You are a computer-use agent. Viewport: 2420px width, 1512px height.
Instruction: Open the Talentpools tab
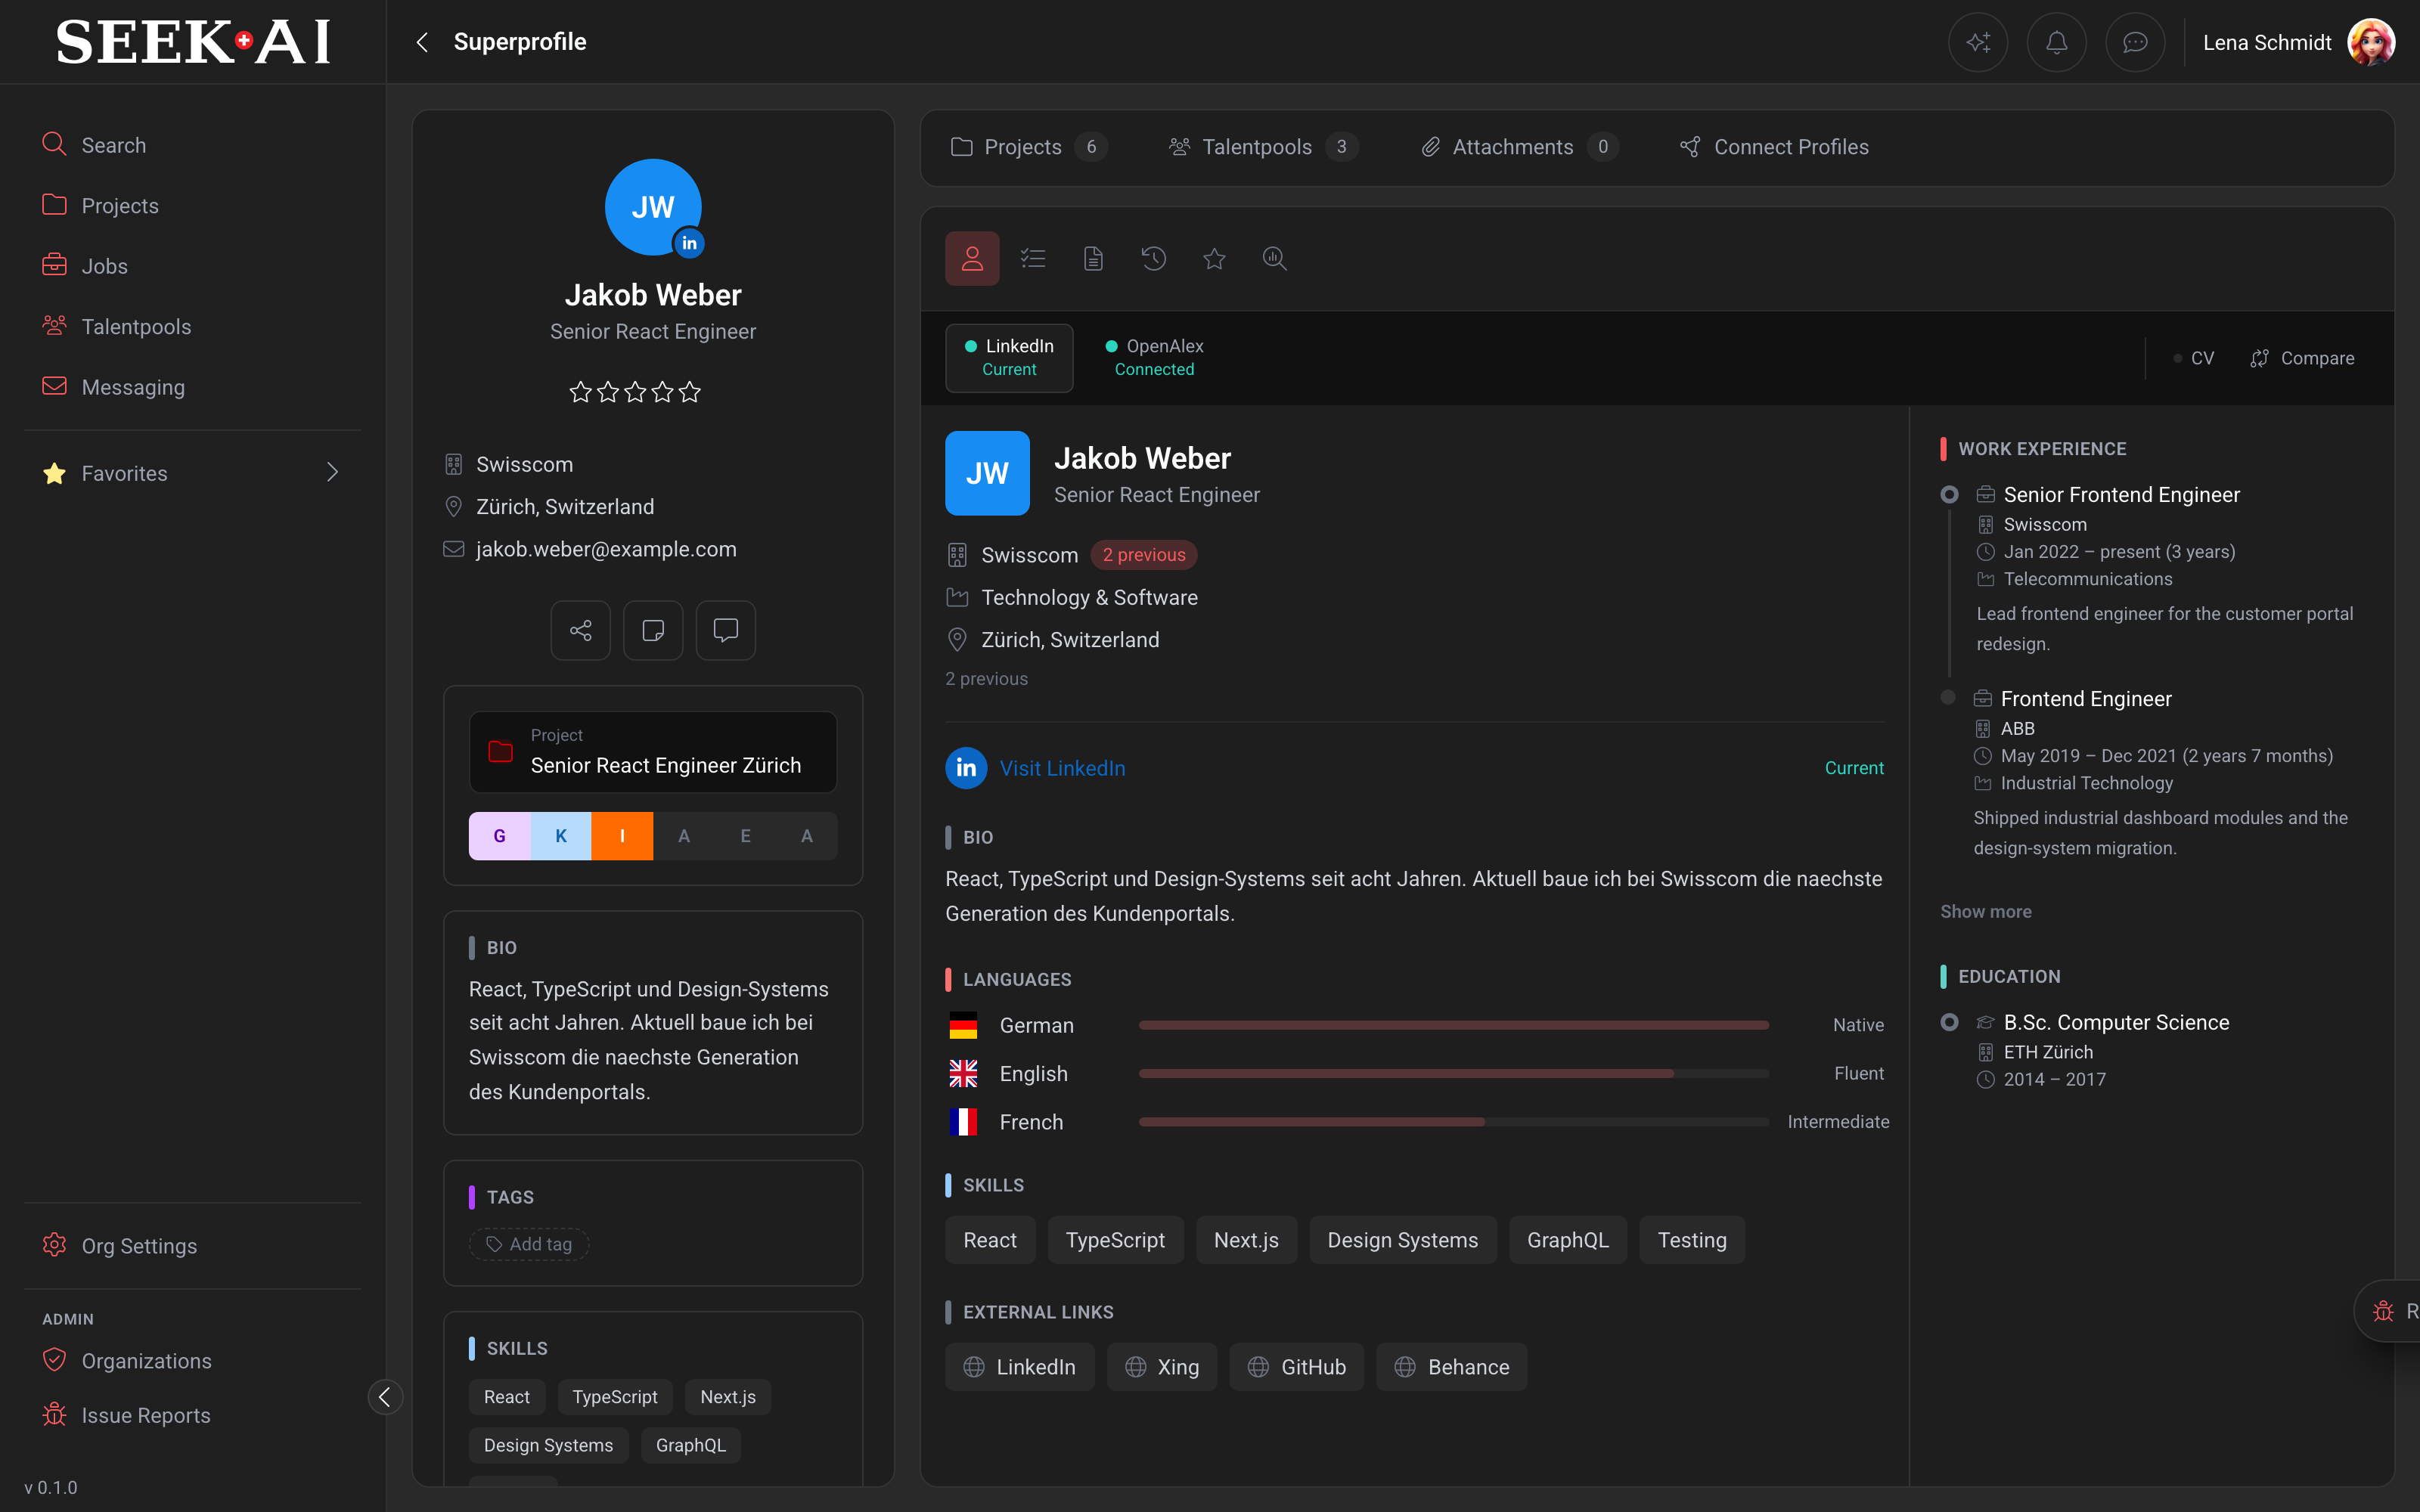coord(1263,147)
